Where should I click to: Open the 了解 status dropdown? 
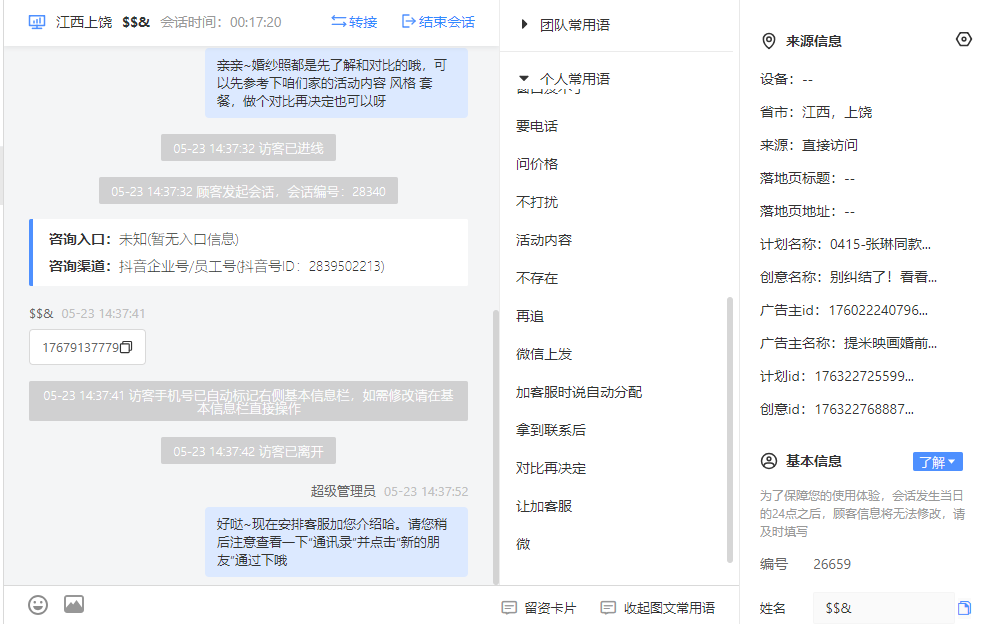click(x=938, y=462)
